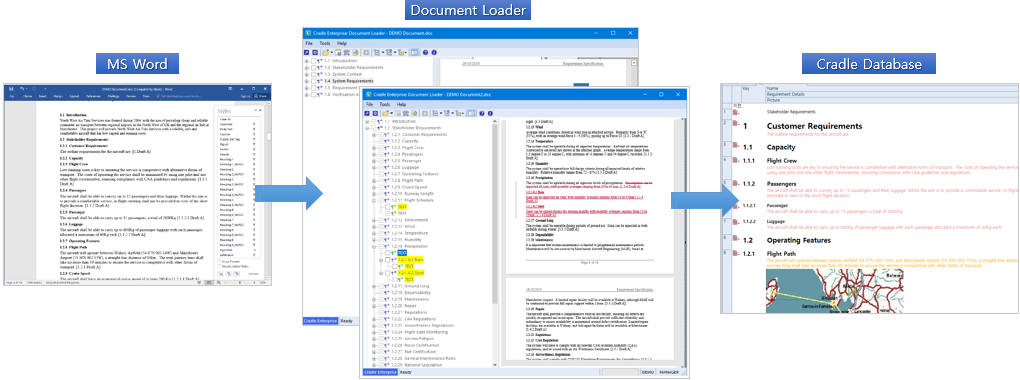
Task: Click the preview pane toggle icon in DEMO Document2 toolbar
Action: 471,113
